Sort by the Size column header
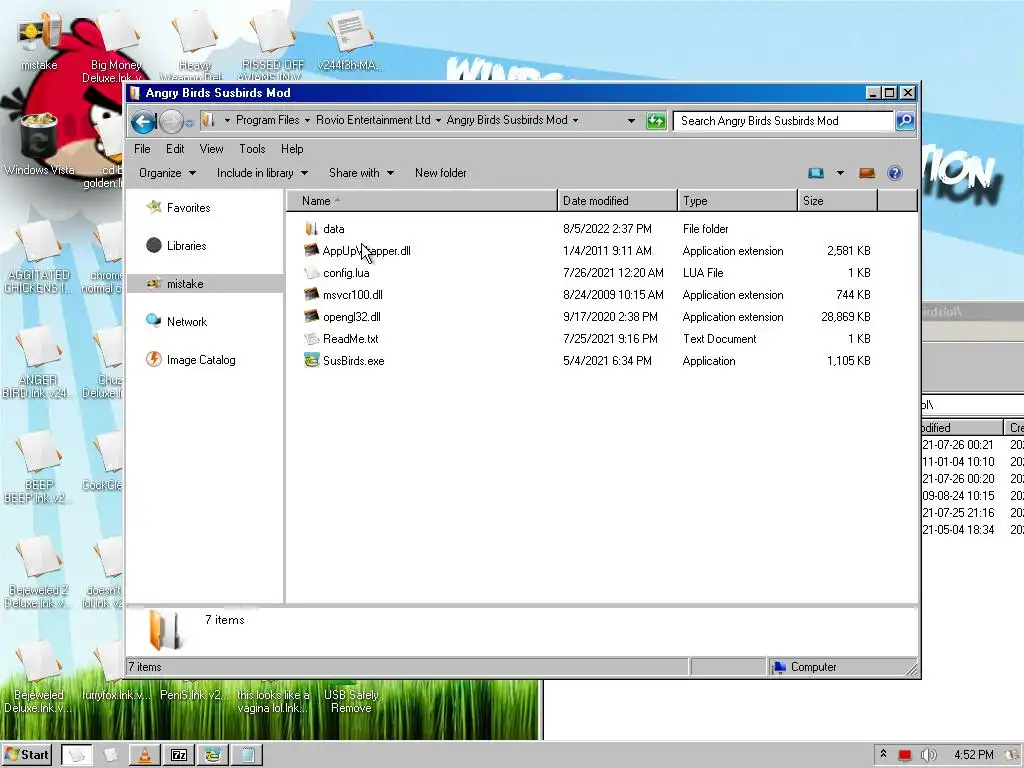Screen dimensions: 1024x768 [x=838, y=200]
